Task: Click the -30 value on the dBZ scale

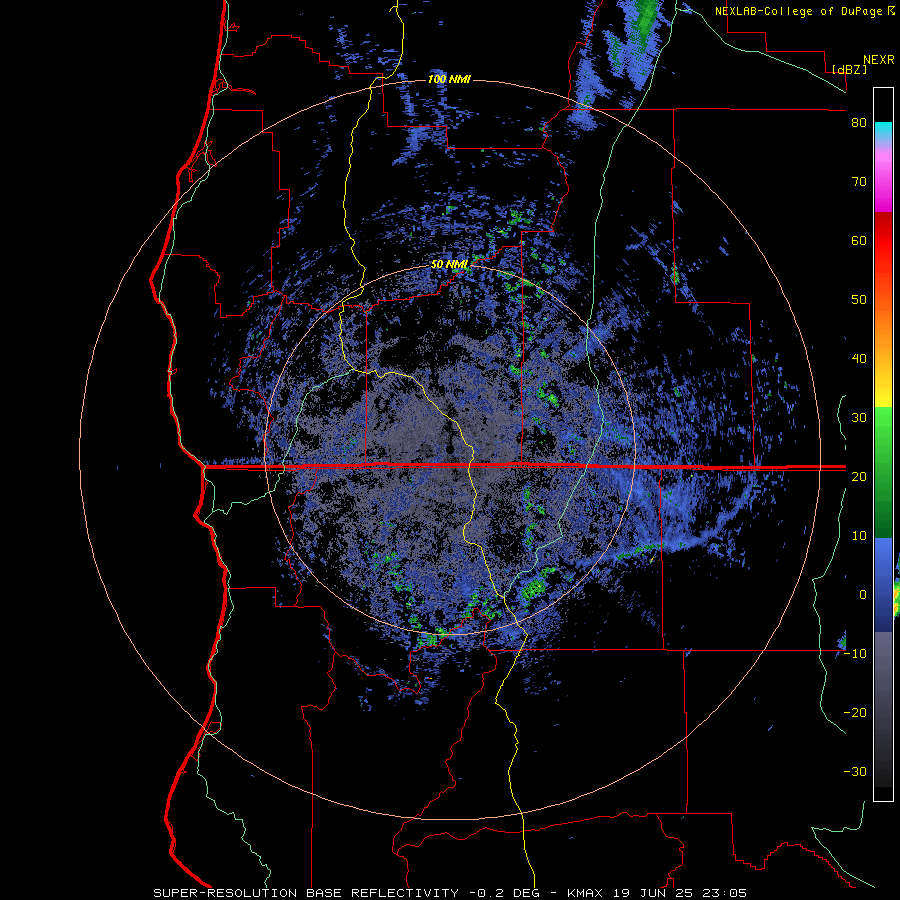Action: click(855, 771)
